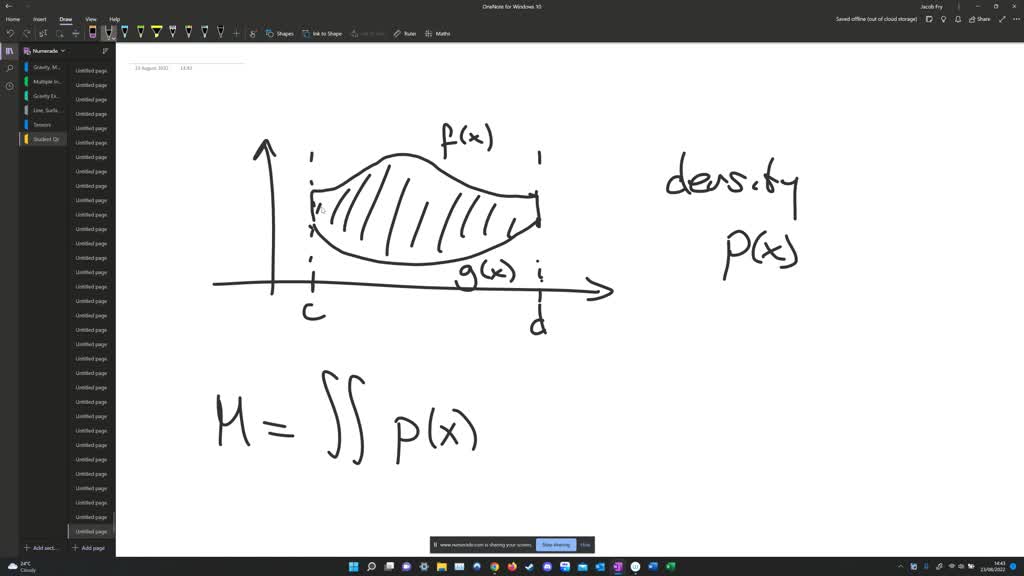Open Google Chrome from taskbar

click(x=494, y=566)
